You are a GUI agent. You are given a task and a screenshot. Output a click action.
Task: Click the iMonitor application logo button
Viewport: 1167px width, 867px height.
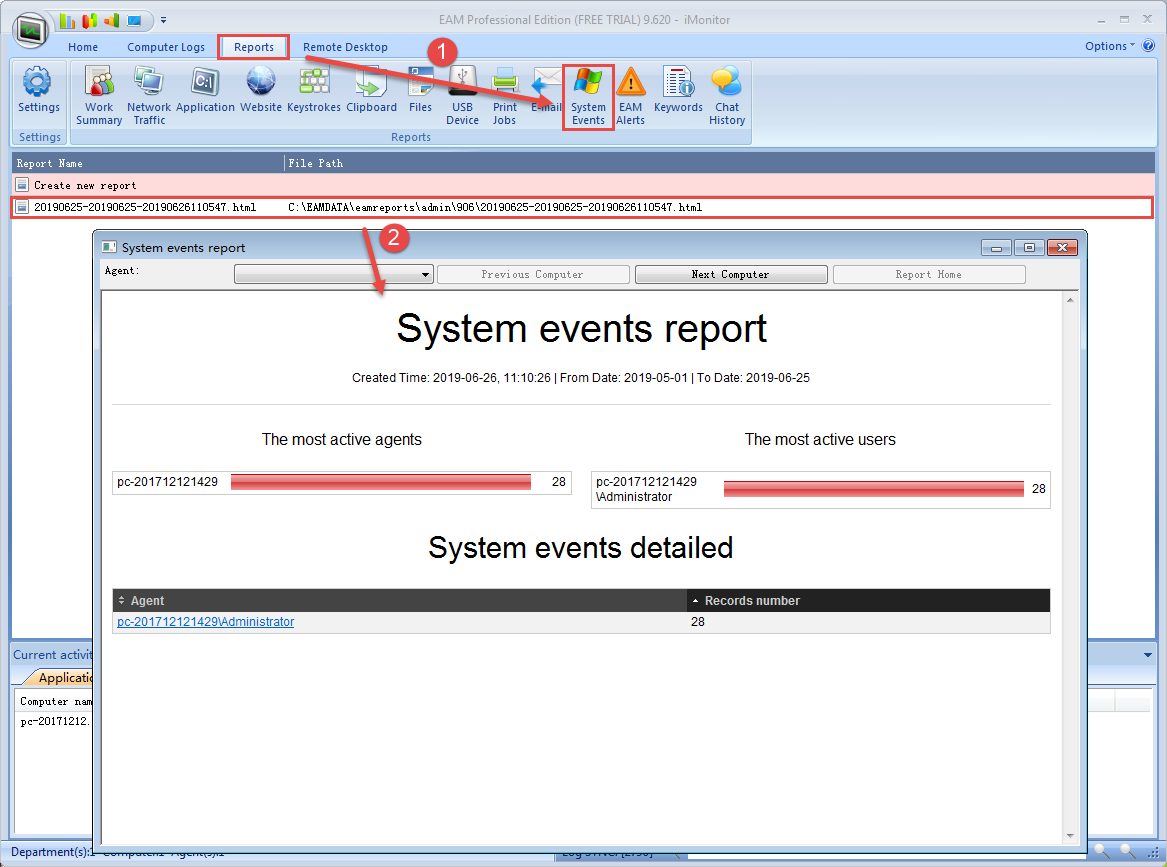point(31,30)
